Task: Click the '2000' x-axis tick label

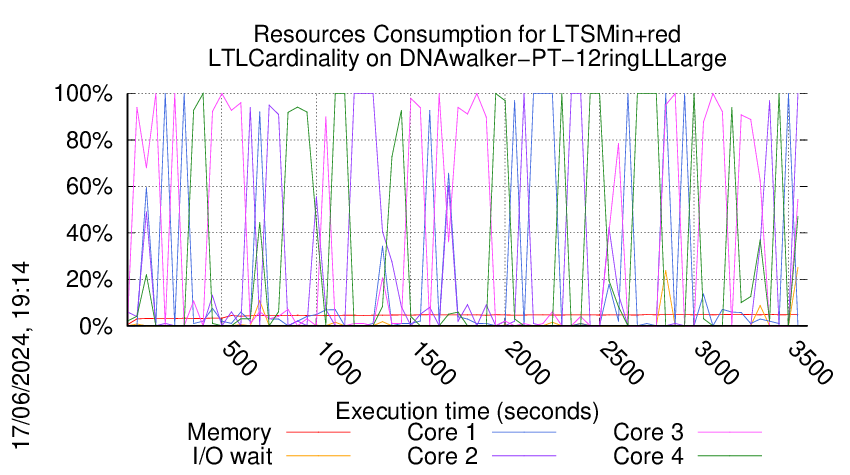Action: [x=527, y=363]
